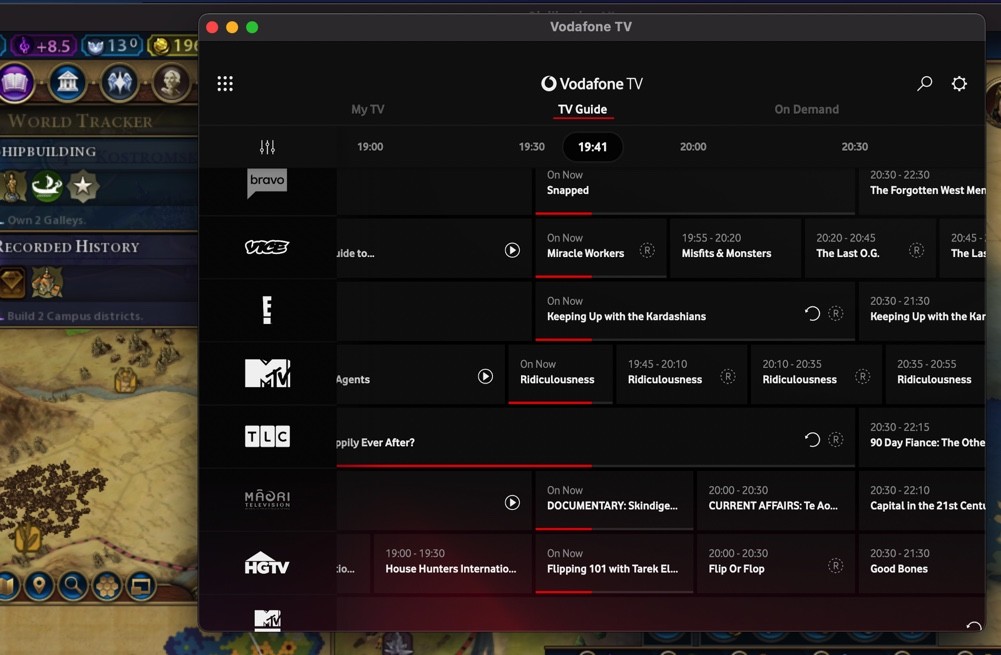Open Great People bust button in Civilization
Image resolution: width=1001 pixels, height=655 pixels.
171,83
